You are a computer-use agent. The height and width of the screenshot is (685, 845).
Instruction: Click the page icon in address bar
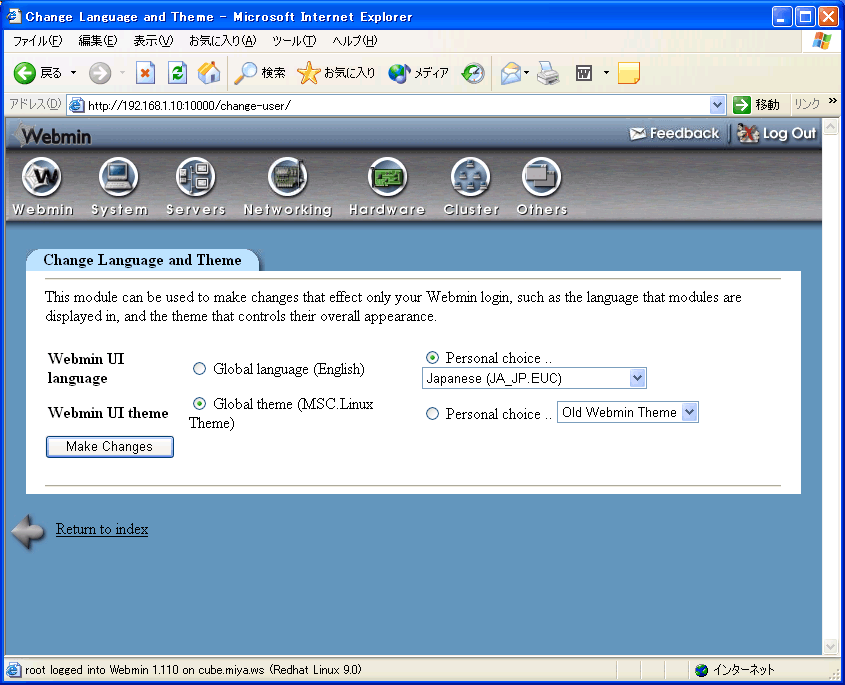coord(77,105)
